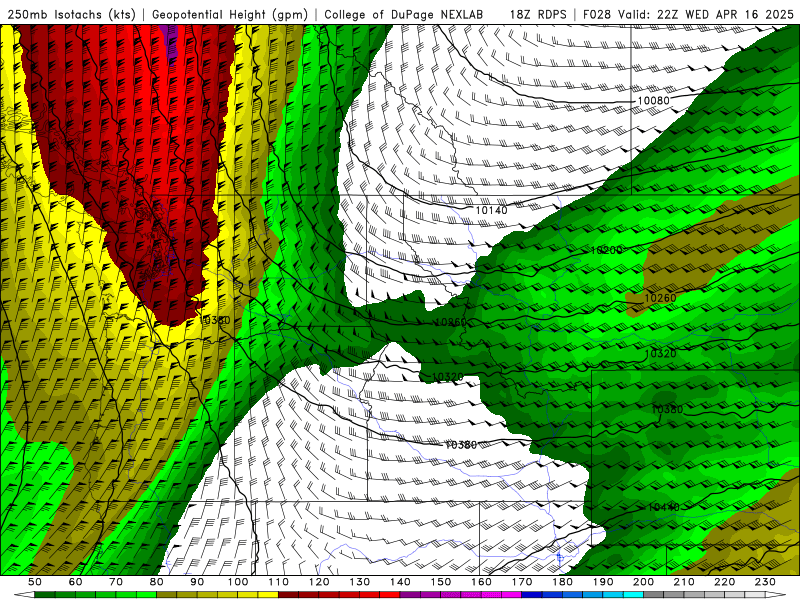Viewport: 800px width, 600px height.
Task: Select the 140 value on the color scale
Action: point(401,582)
